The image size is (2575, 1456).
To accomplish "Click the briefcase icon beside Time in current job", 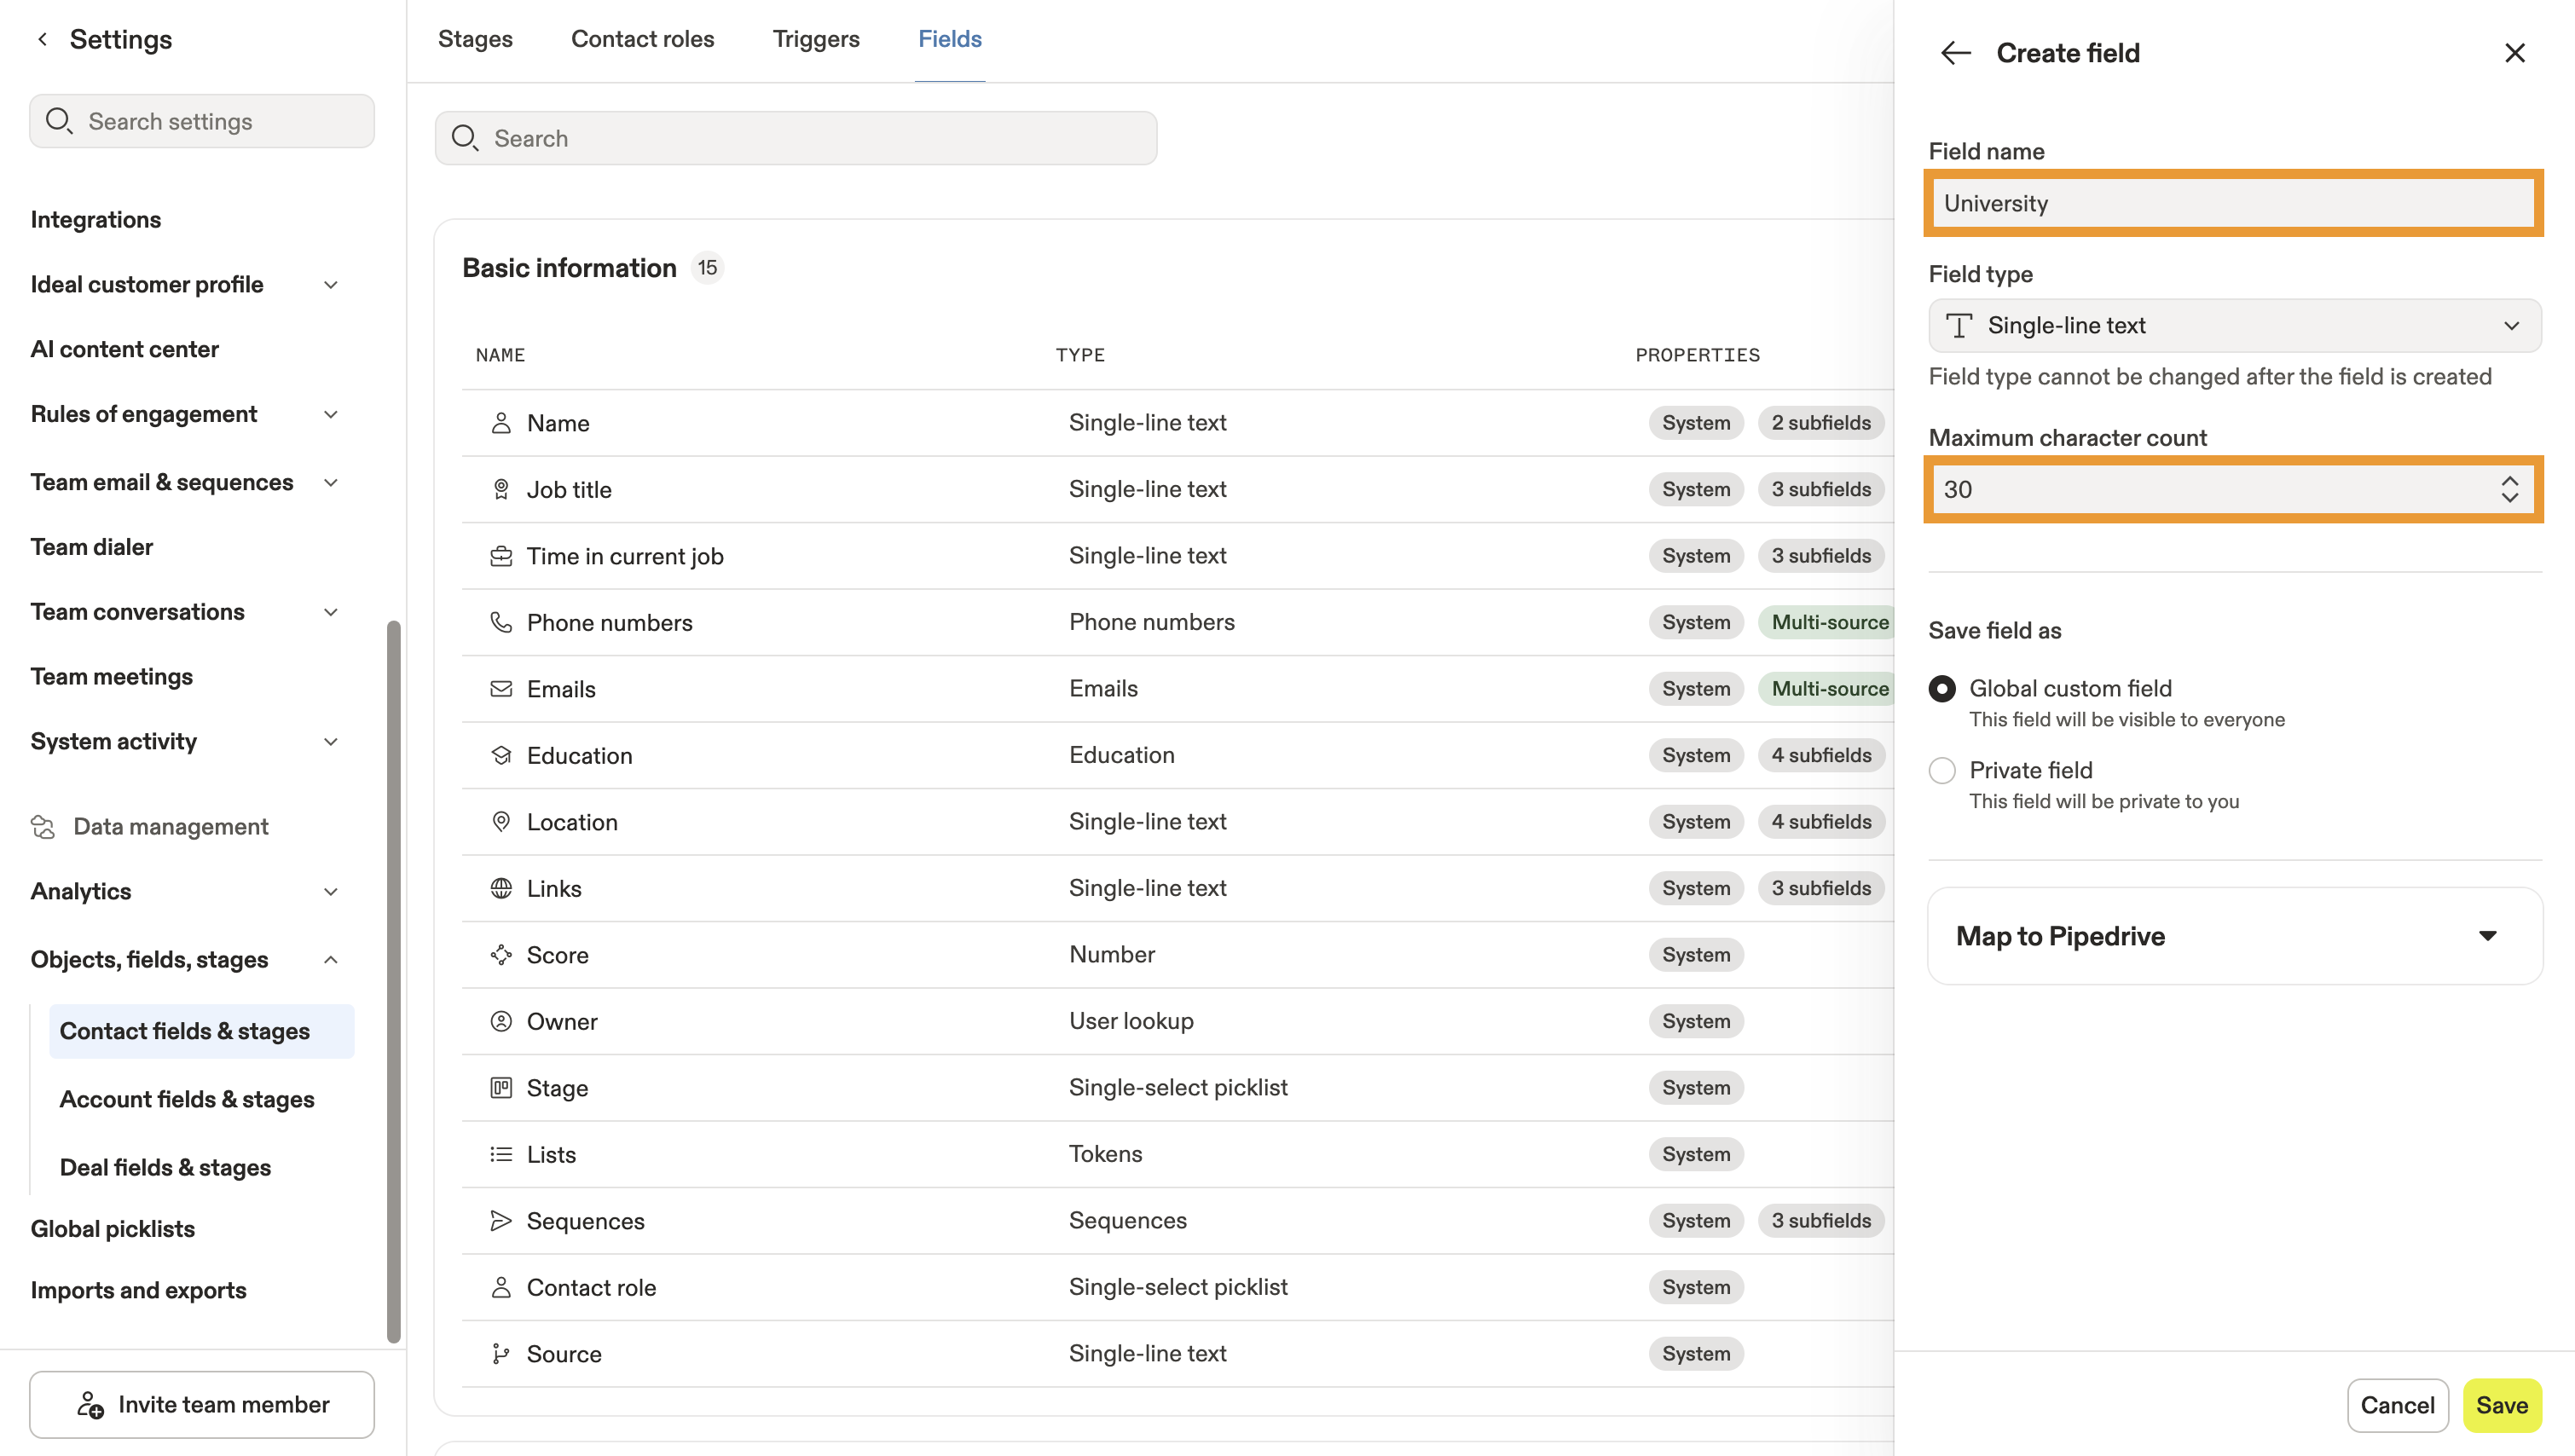I will (501, 556).
